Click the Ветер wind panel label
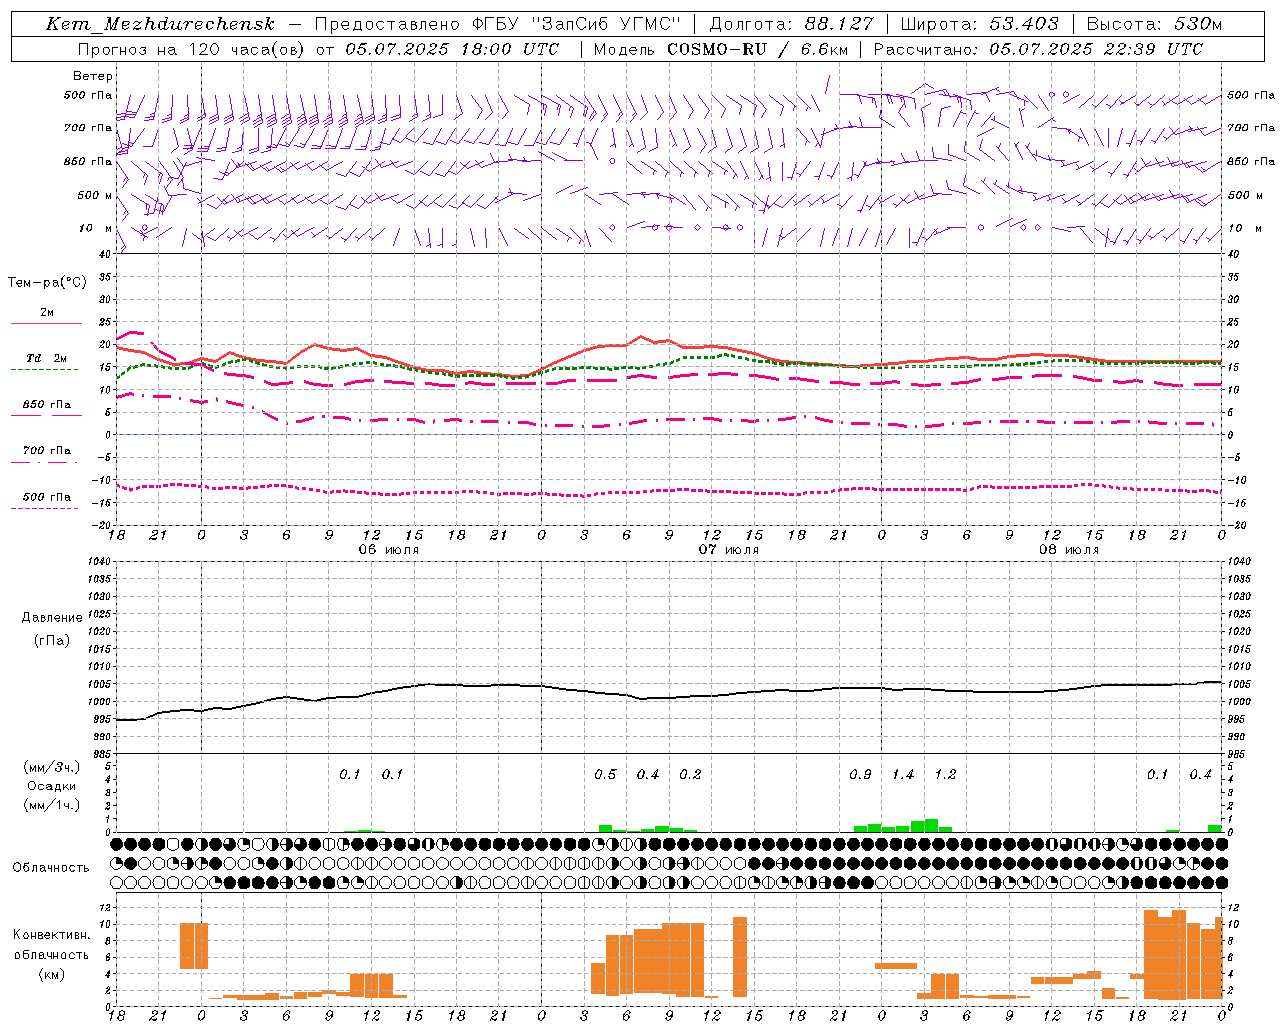Screen dimensions: 1280x1024 (93, 76)
